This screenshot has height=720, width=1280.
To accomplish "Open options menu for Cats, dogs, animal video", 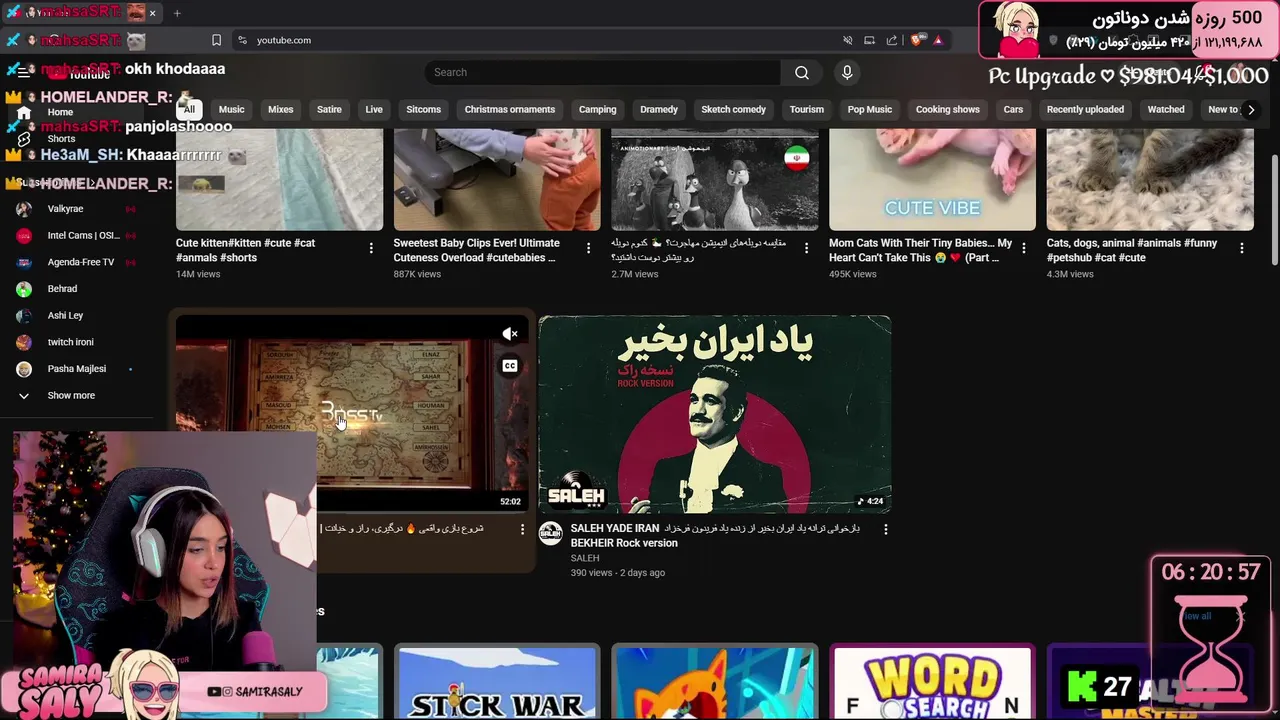I will pos(1241,248).
